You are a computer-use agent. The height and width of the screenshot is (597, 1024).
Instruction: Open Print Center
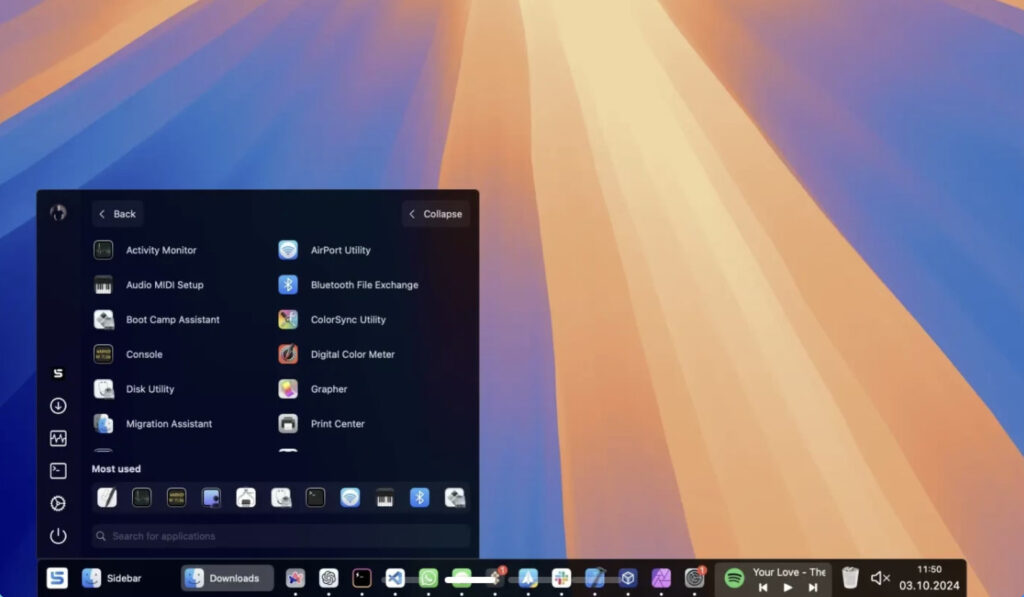[x=321, y=423]
